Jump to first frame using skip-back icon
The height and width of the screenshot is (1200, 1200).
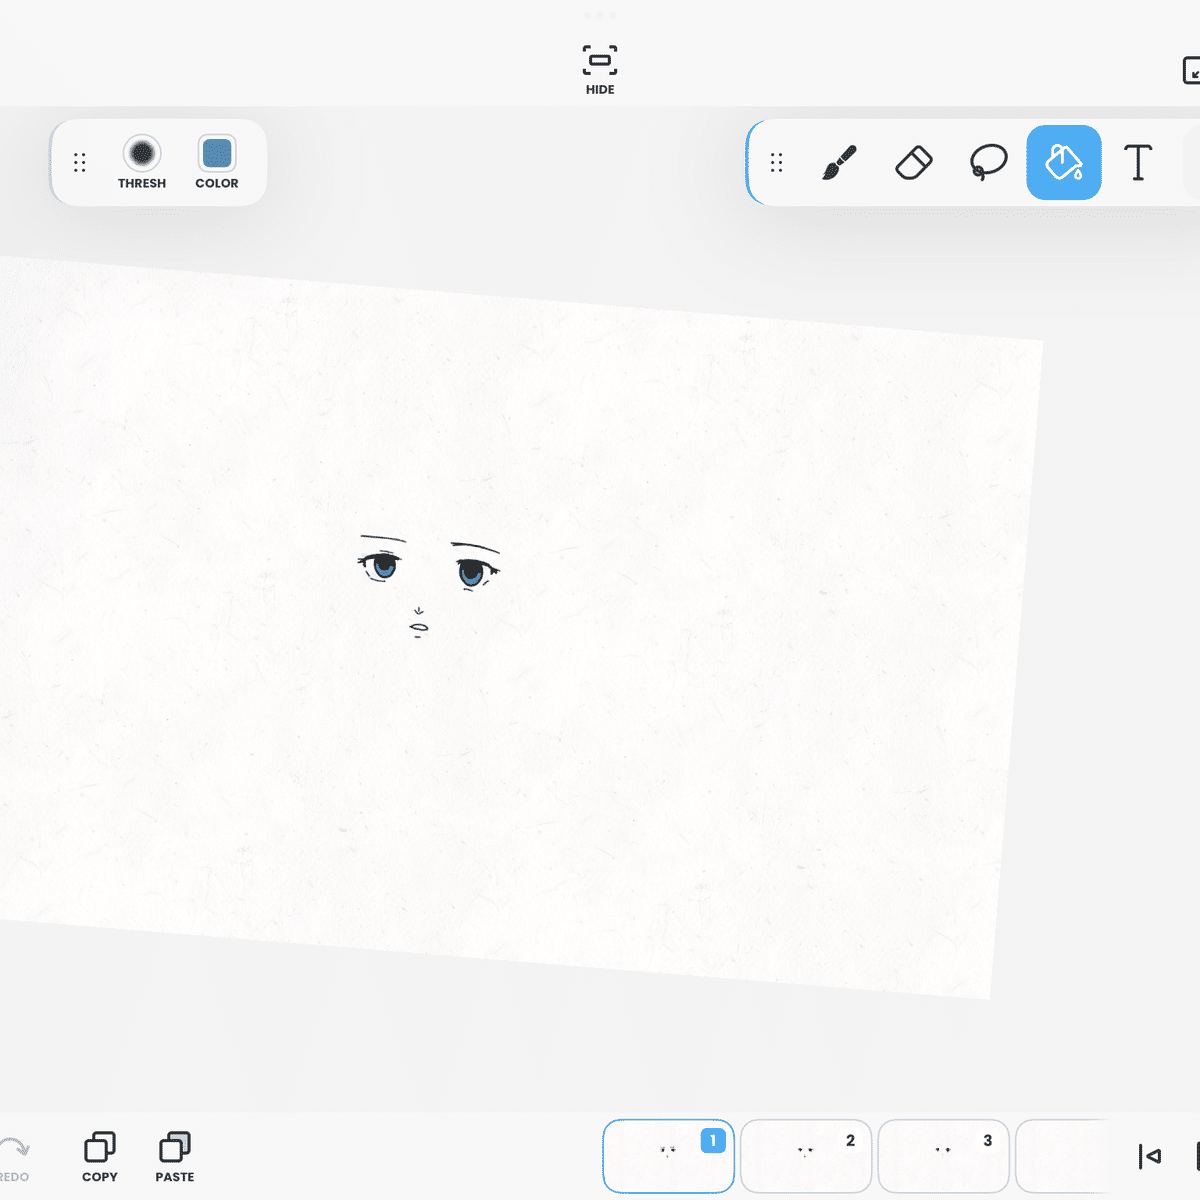tap(1150, 1156)
